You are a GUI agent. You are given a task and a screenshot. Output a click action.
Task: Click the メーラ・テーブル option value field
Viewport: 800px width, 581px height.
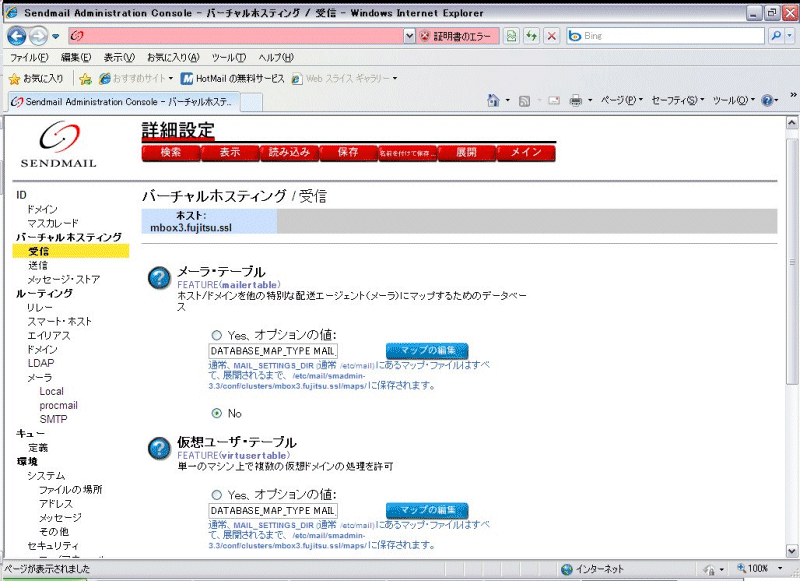click(273, 351)
